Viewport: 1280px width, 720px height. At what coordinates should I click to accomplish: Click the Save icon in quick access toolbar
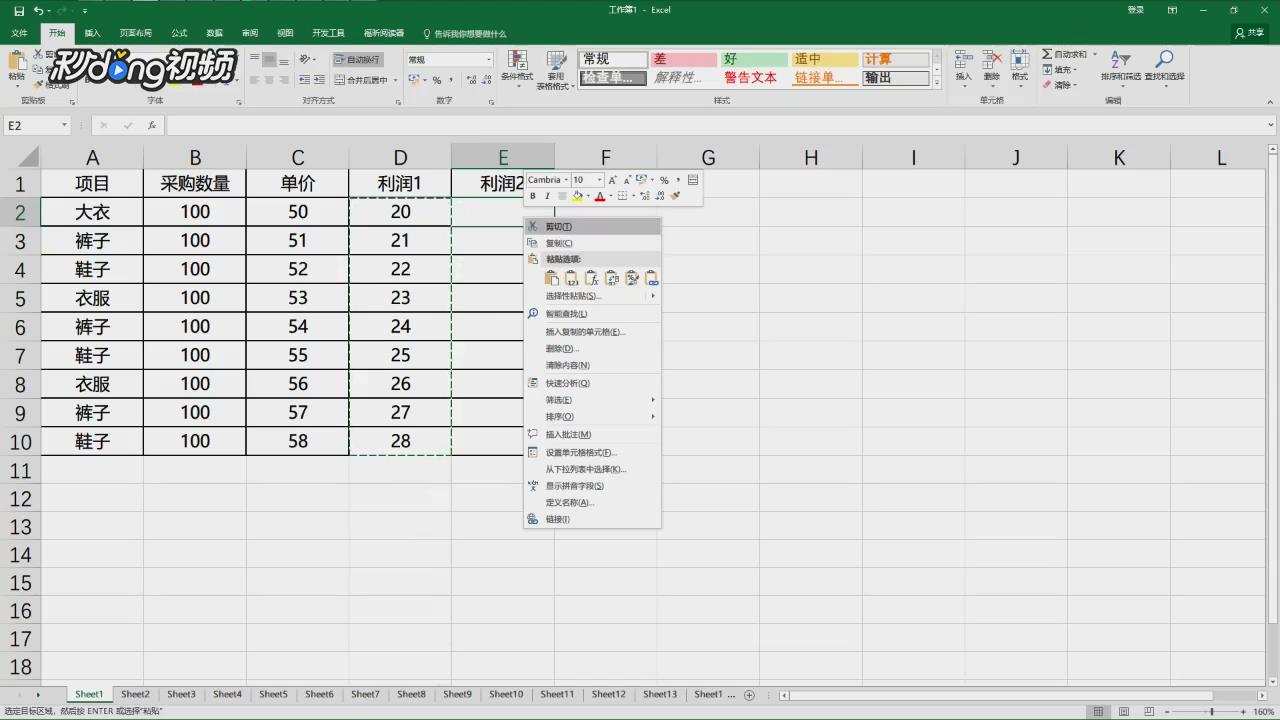click(x=19, y=10)
